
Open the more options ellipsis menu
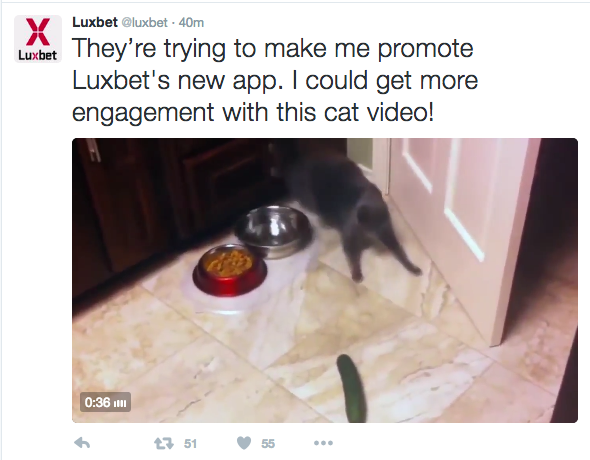[x=323, y=443]
